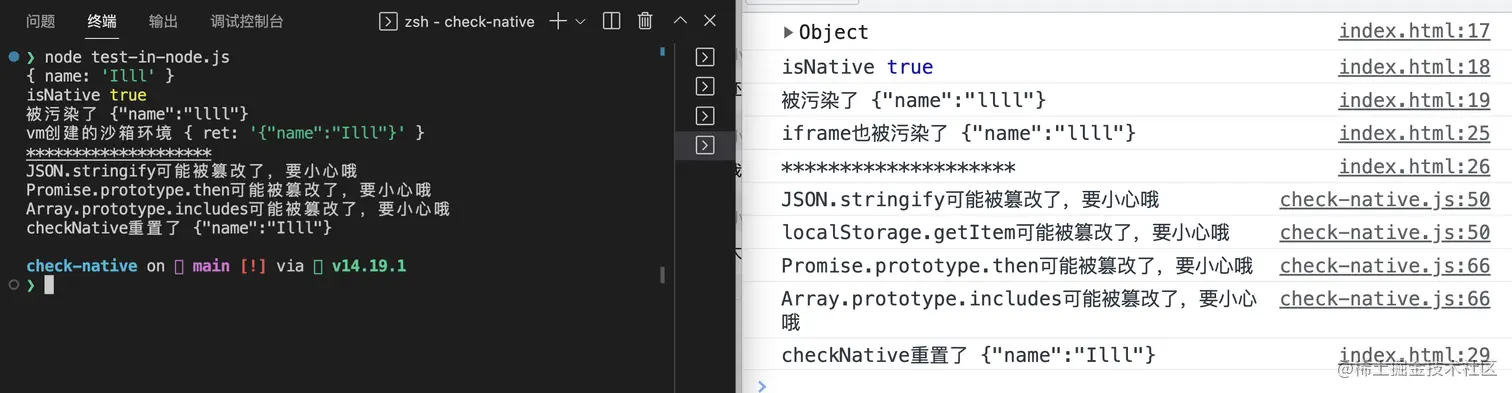Follow check-native.js:50 link beside JSON.stringify

[1385, 200]
